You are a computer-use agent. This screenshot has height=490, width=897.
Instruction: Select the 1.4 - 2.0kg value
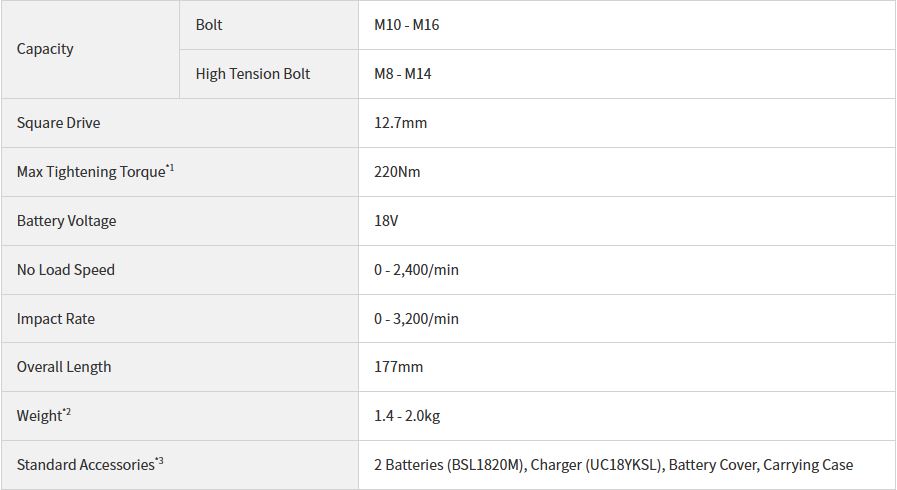click(x=407, y=416)
